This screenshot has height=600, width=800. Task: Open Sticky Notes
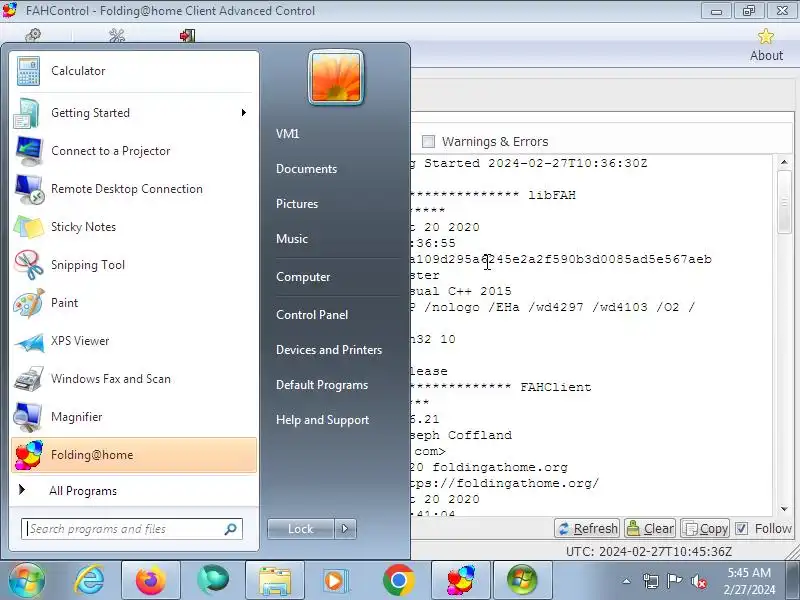[x=133, y=227]
